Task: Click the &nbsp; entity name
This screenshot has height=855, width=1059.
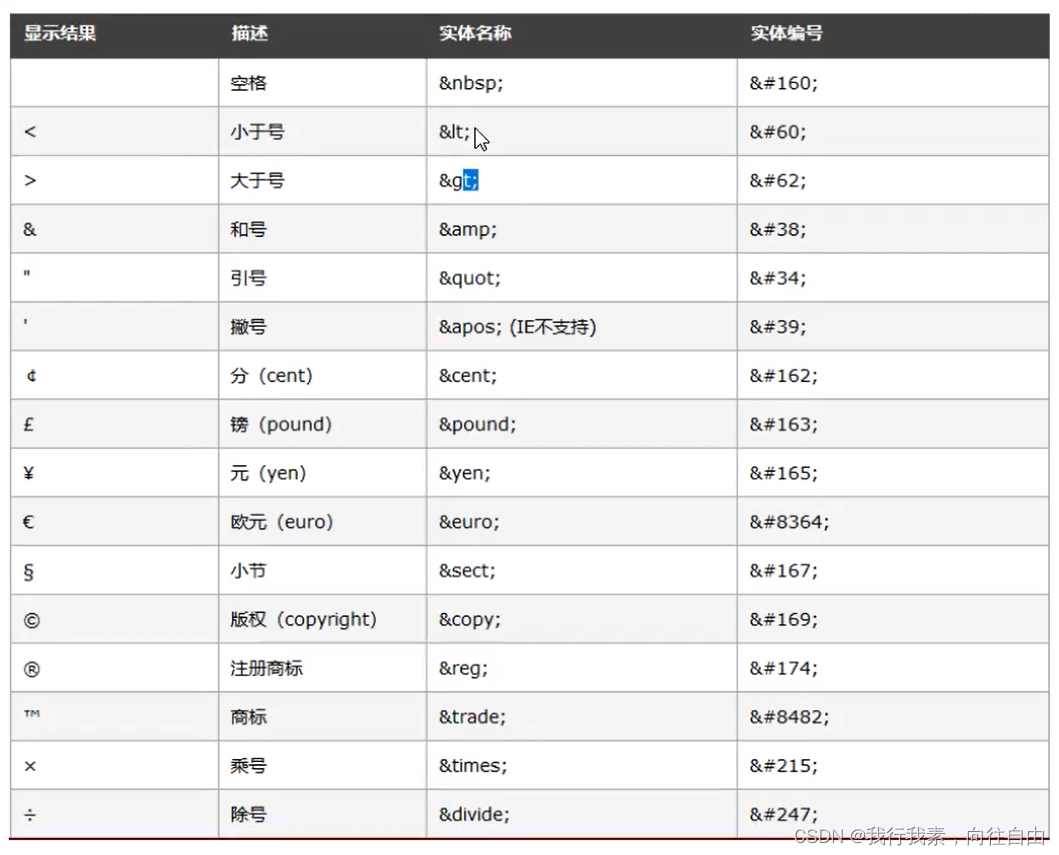Action: coord(471,83)
